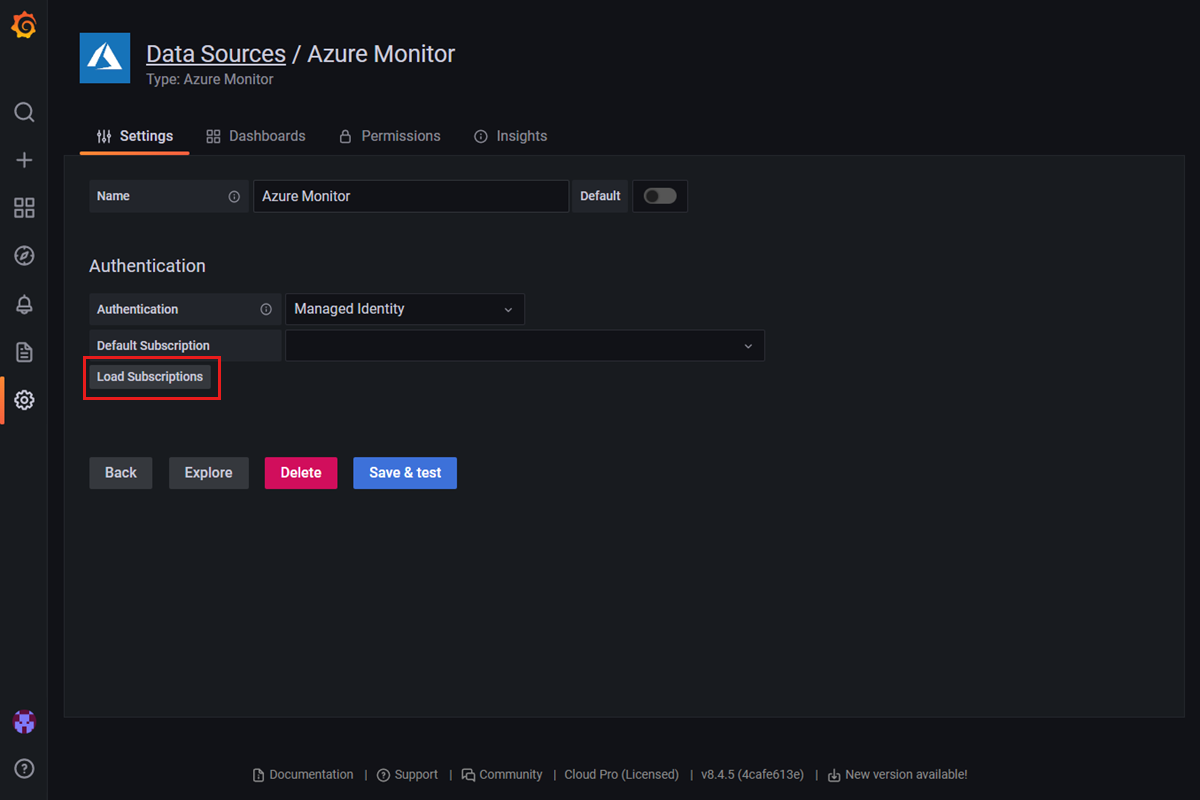Open Configuration with the gear icon
The image size is (1200, 800).
tap(24, 400)
